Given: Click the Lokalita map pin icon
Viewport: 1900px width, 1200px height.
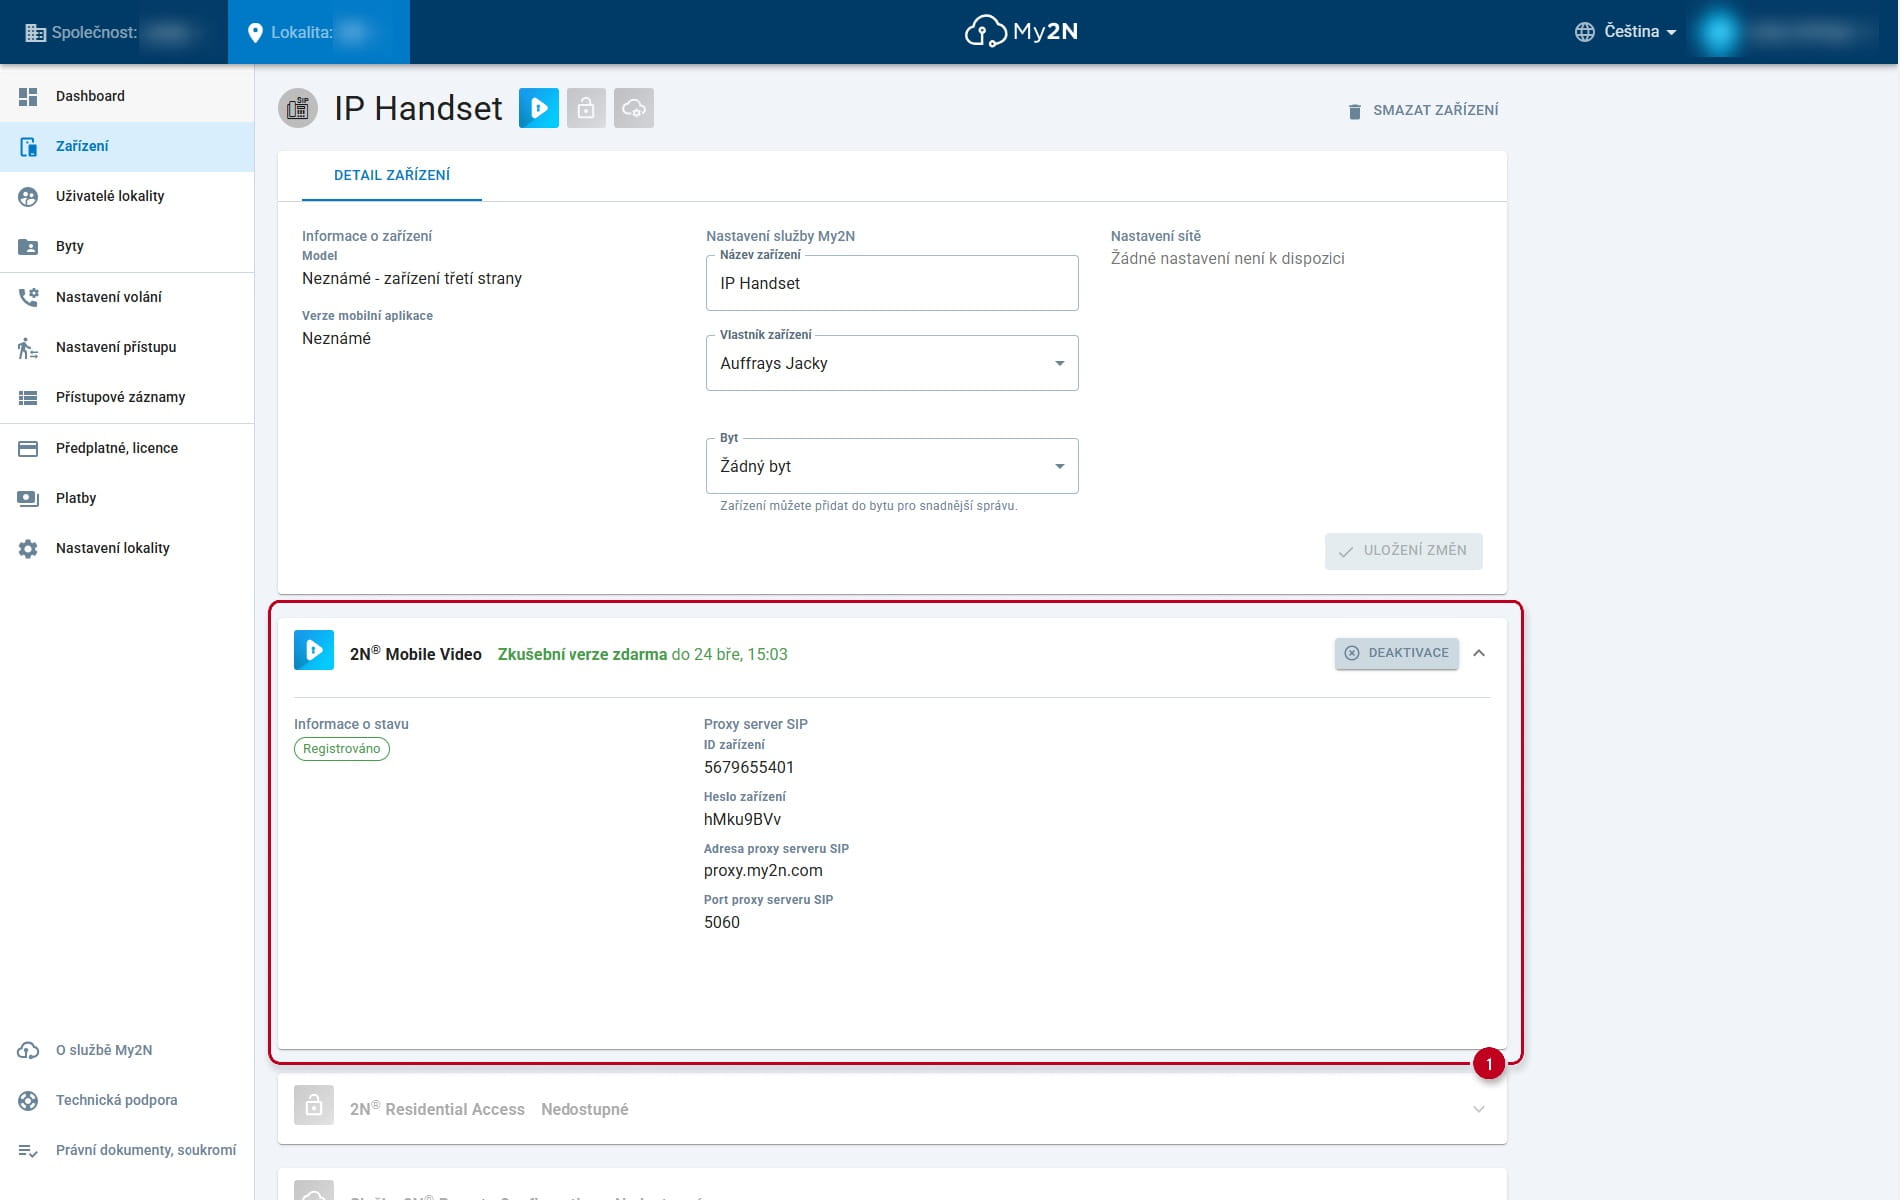Looking at the screenshot, I should [255, 32].
